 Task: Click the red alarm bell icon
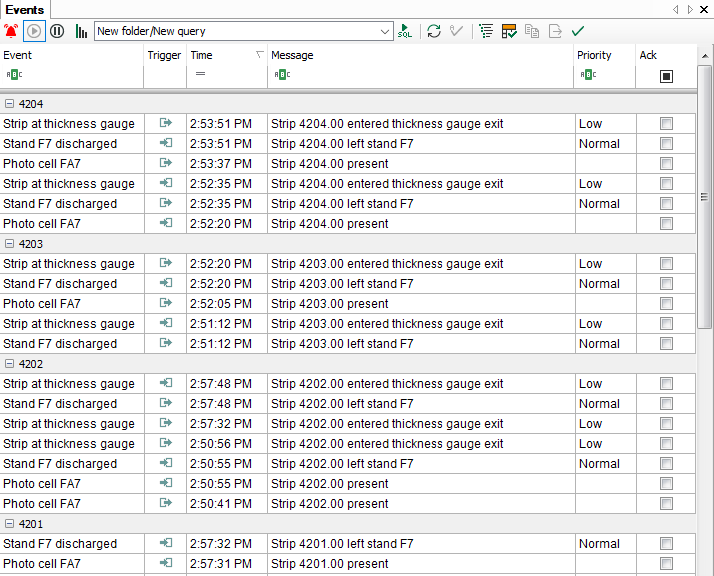tap(11, 31)
